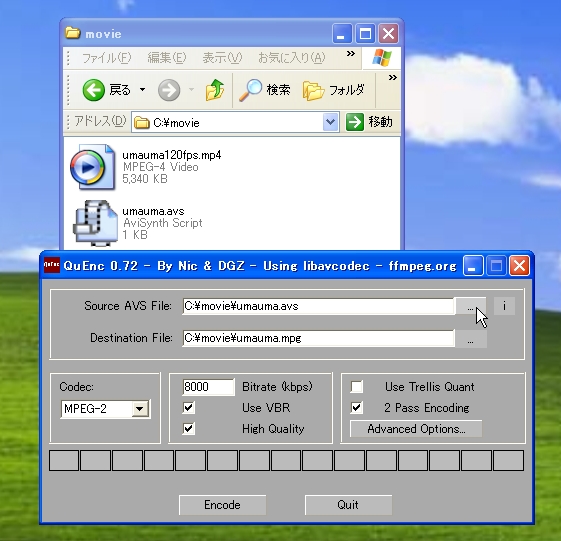This screenshot has width=561, height=541.
Task: Browse for the Source AVS File
Action: pos(470,307)
